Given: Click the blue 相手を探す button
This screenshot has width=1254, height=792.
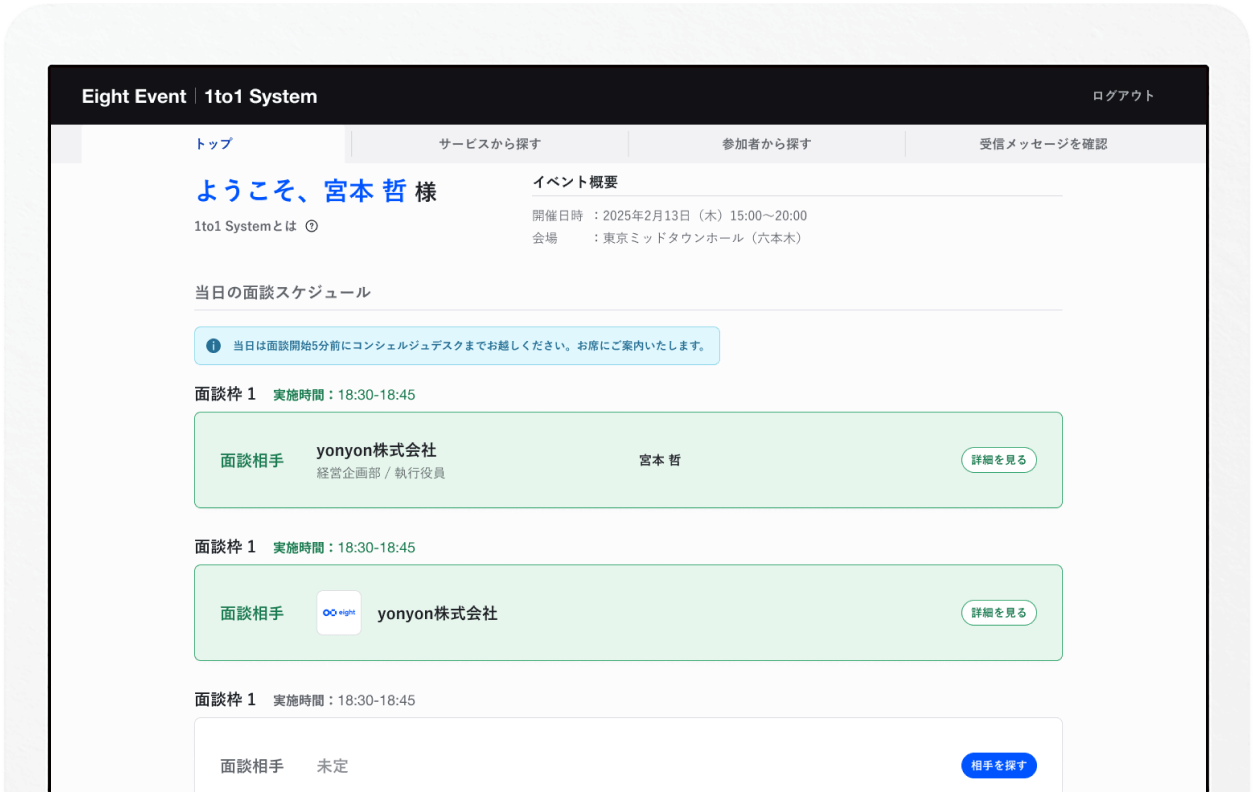Looking at the screenshot, I should pos(998,766).
